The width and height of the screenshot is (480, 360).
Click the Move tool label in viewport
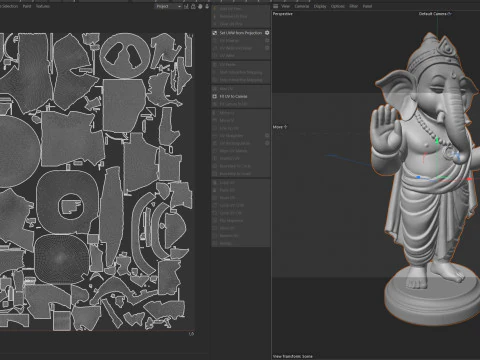click(280, 127)
